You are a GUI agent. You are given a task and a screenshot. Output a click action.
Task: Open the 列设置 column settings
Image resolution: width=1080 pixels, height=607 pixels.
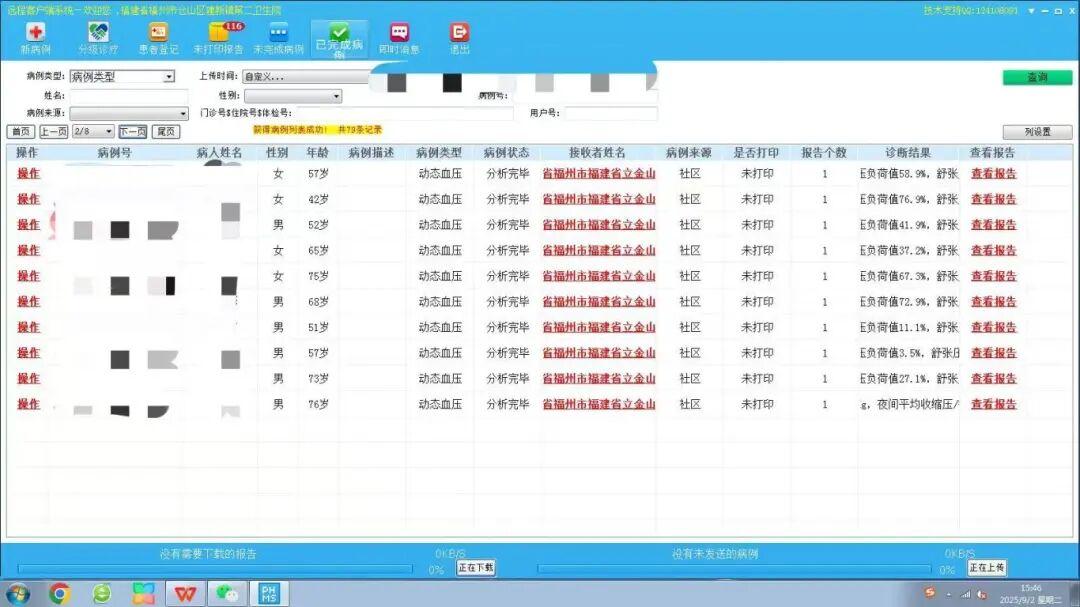coord(1038,131)
